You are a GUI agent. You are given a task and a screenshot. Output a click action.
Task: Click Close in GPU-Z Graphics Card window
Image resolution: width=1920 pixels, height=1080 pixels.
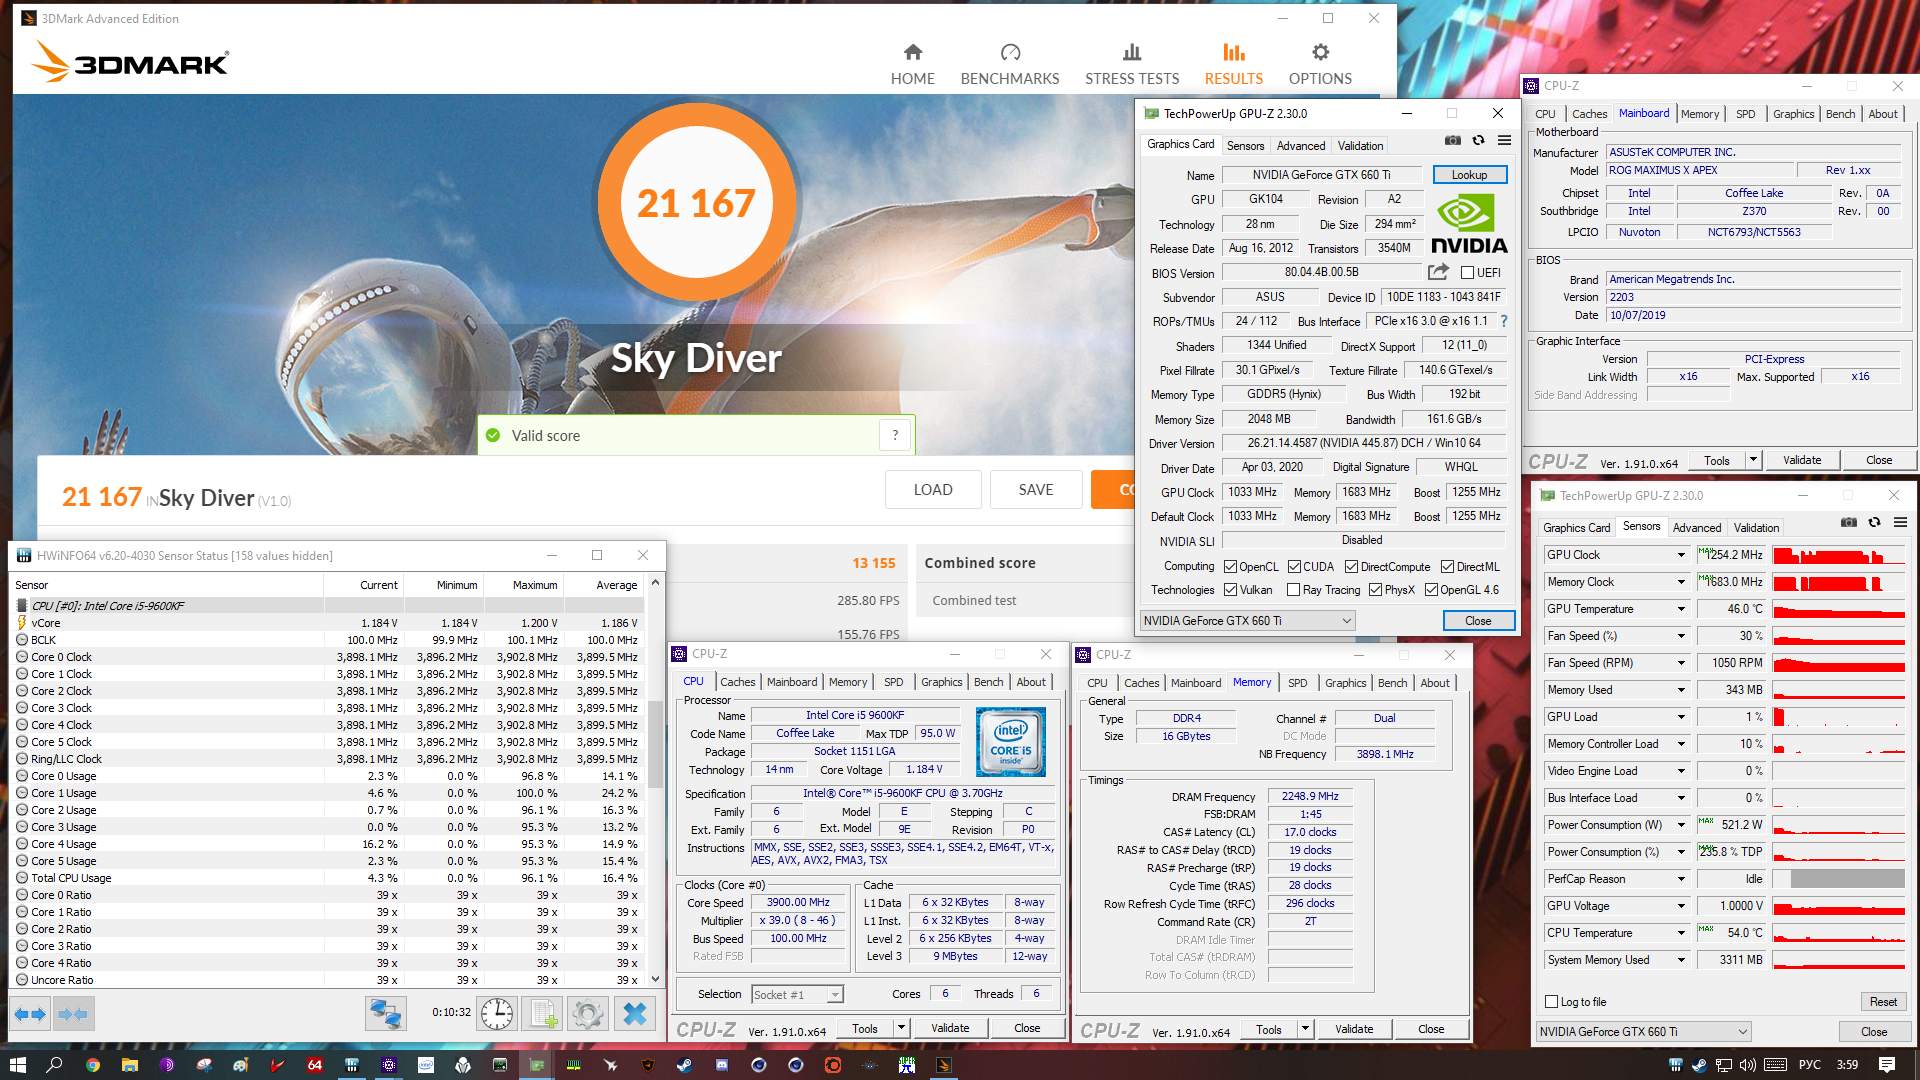click(1478, 621)
